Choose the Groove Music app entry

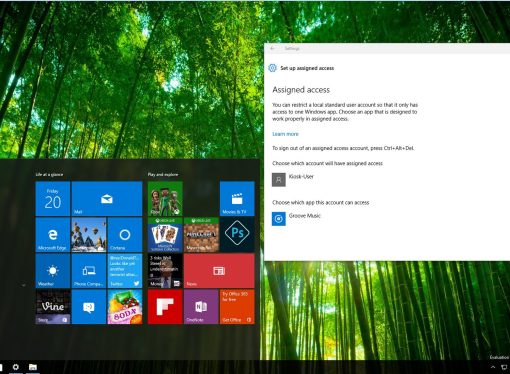tap(296, 219)
